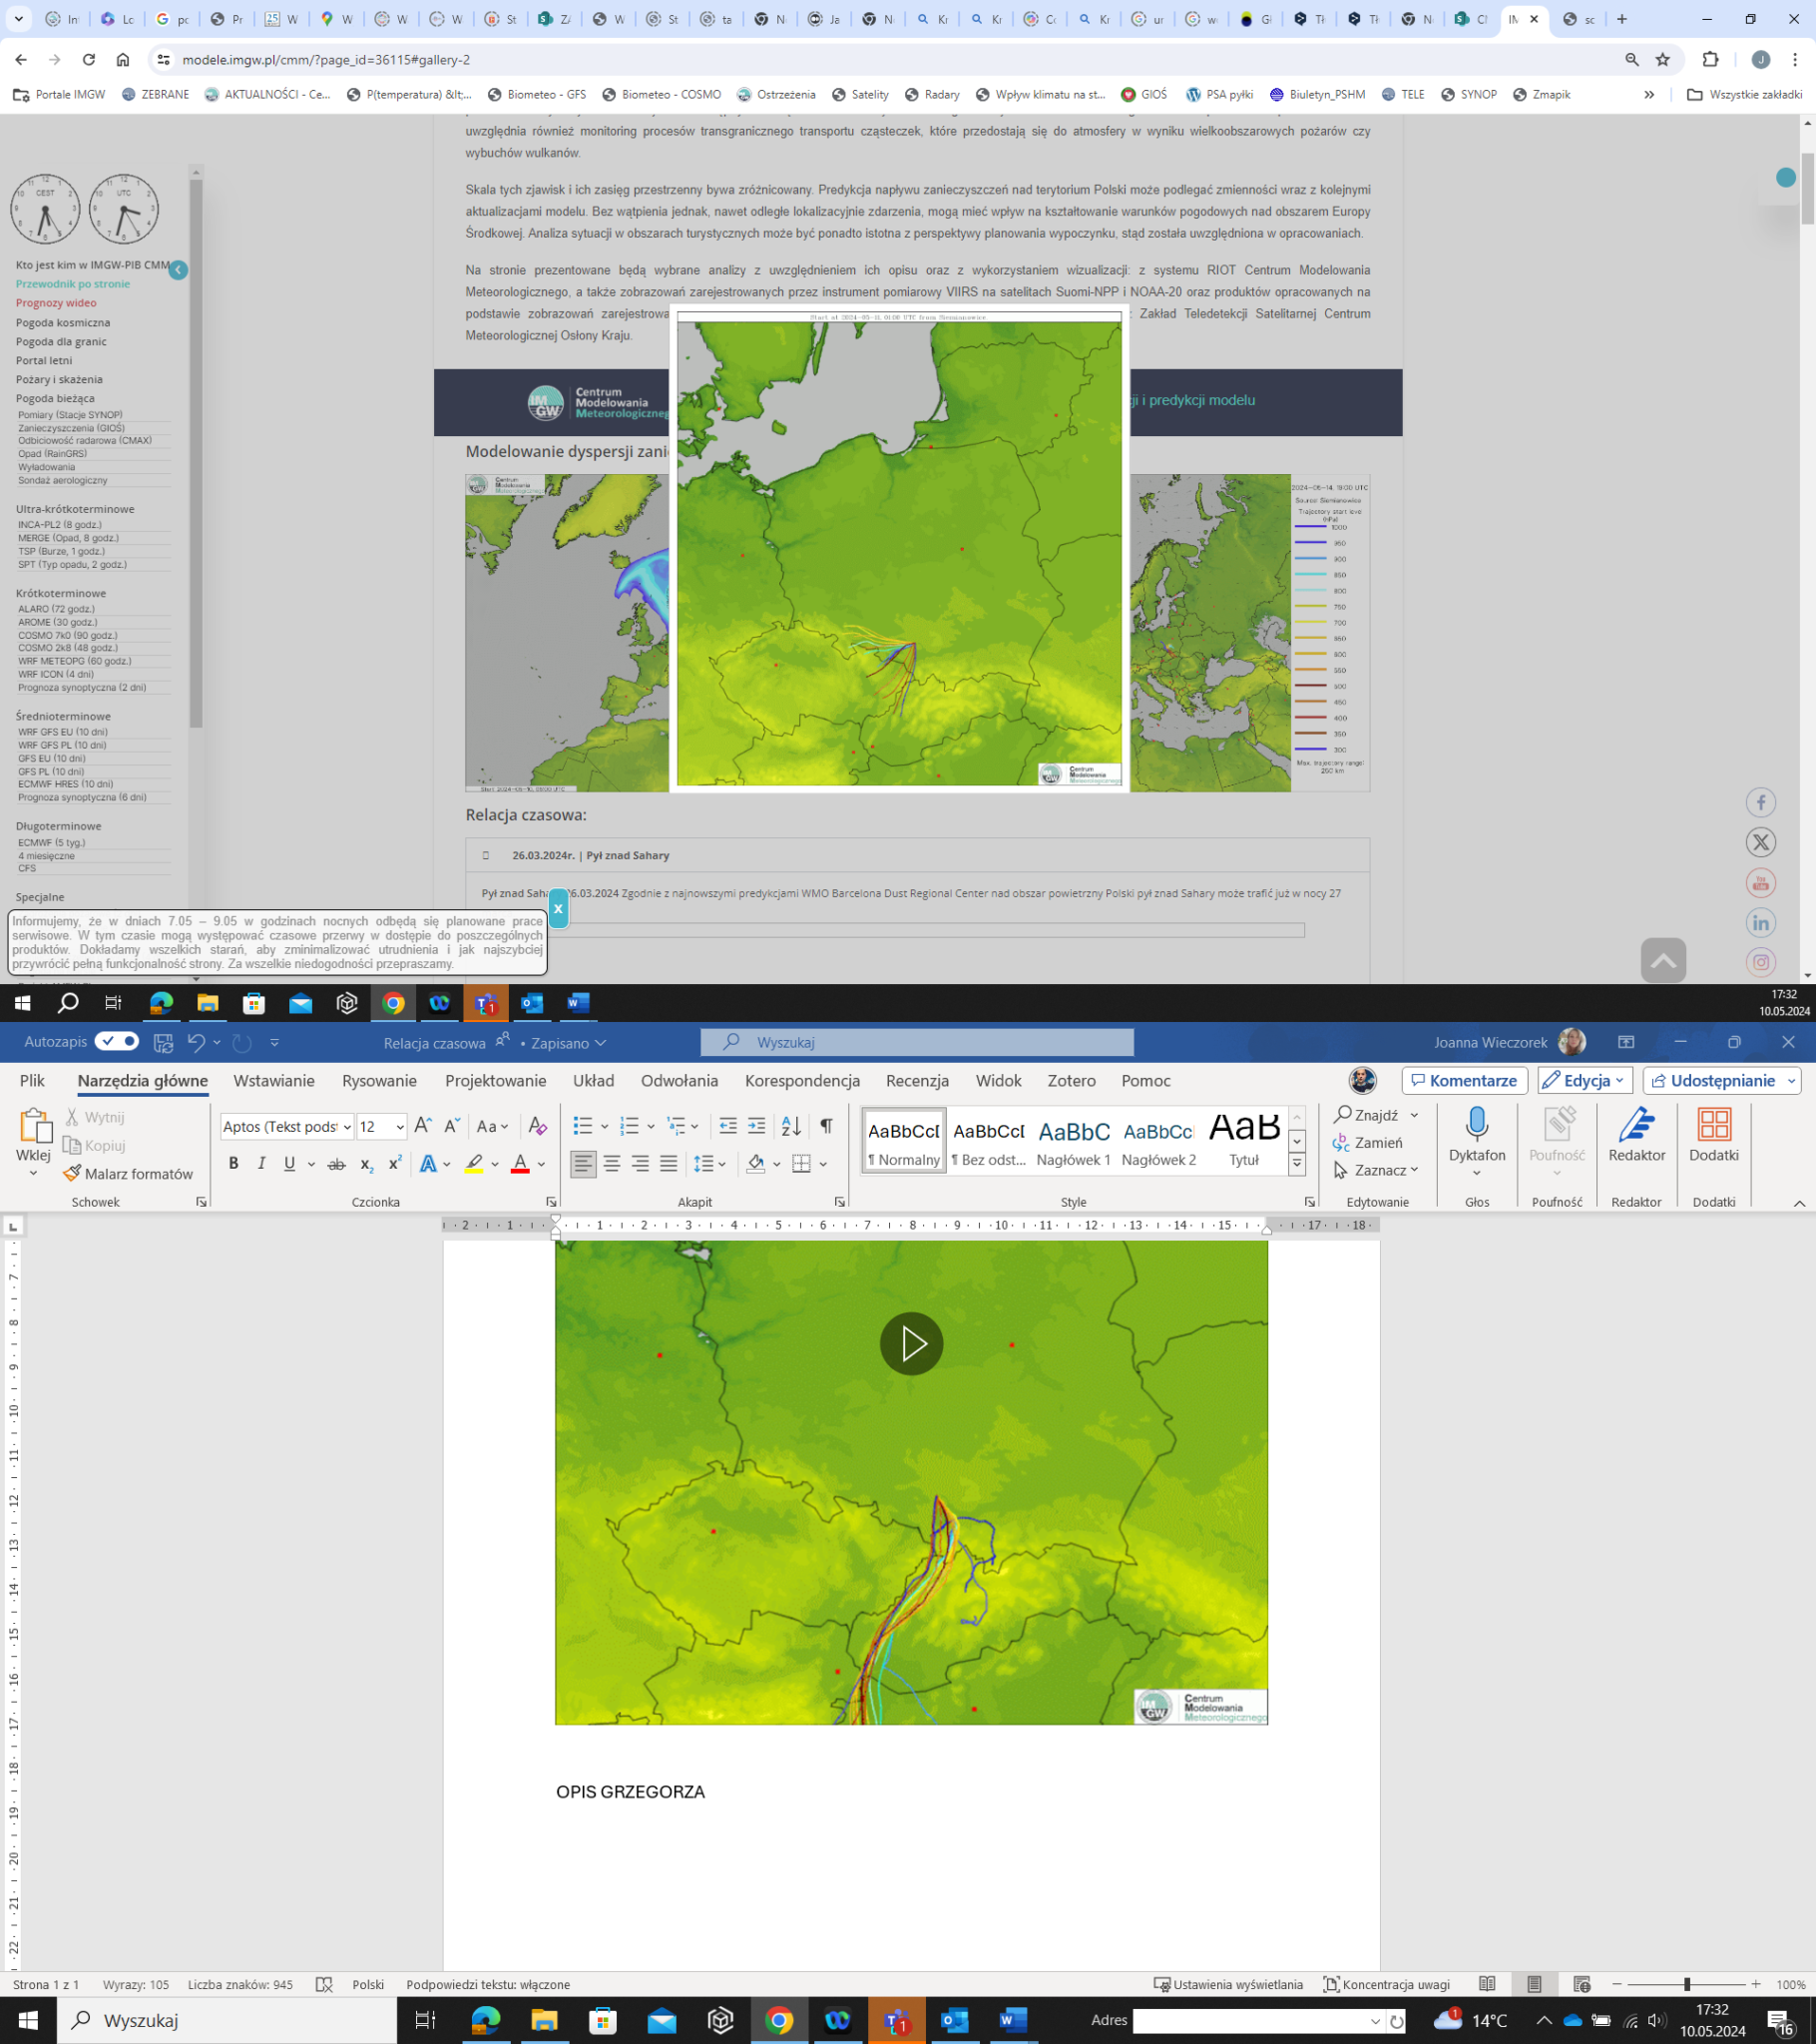Apply subscript formatting

tap(366, 1163)
